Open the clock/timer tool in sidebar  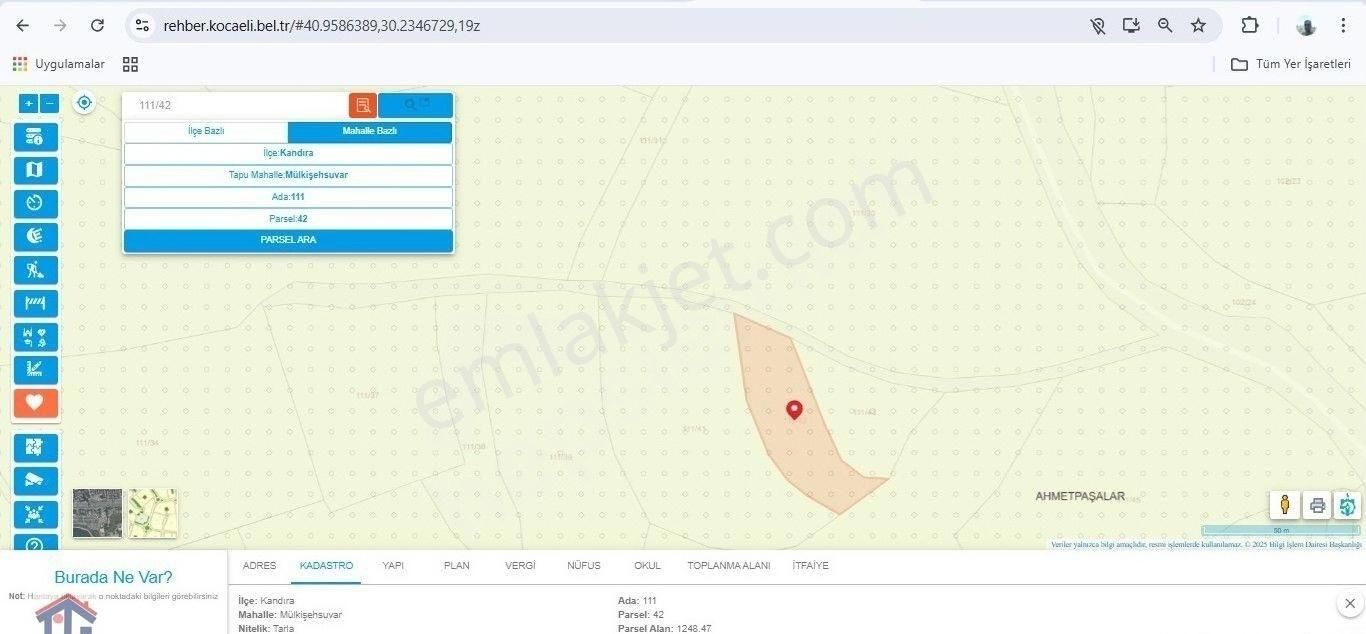click(36, 203)
